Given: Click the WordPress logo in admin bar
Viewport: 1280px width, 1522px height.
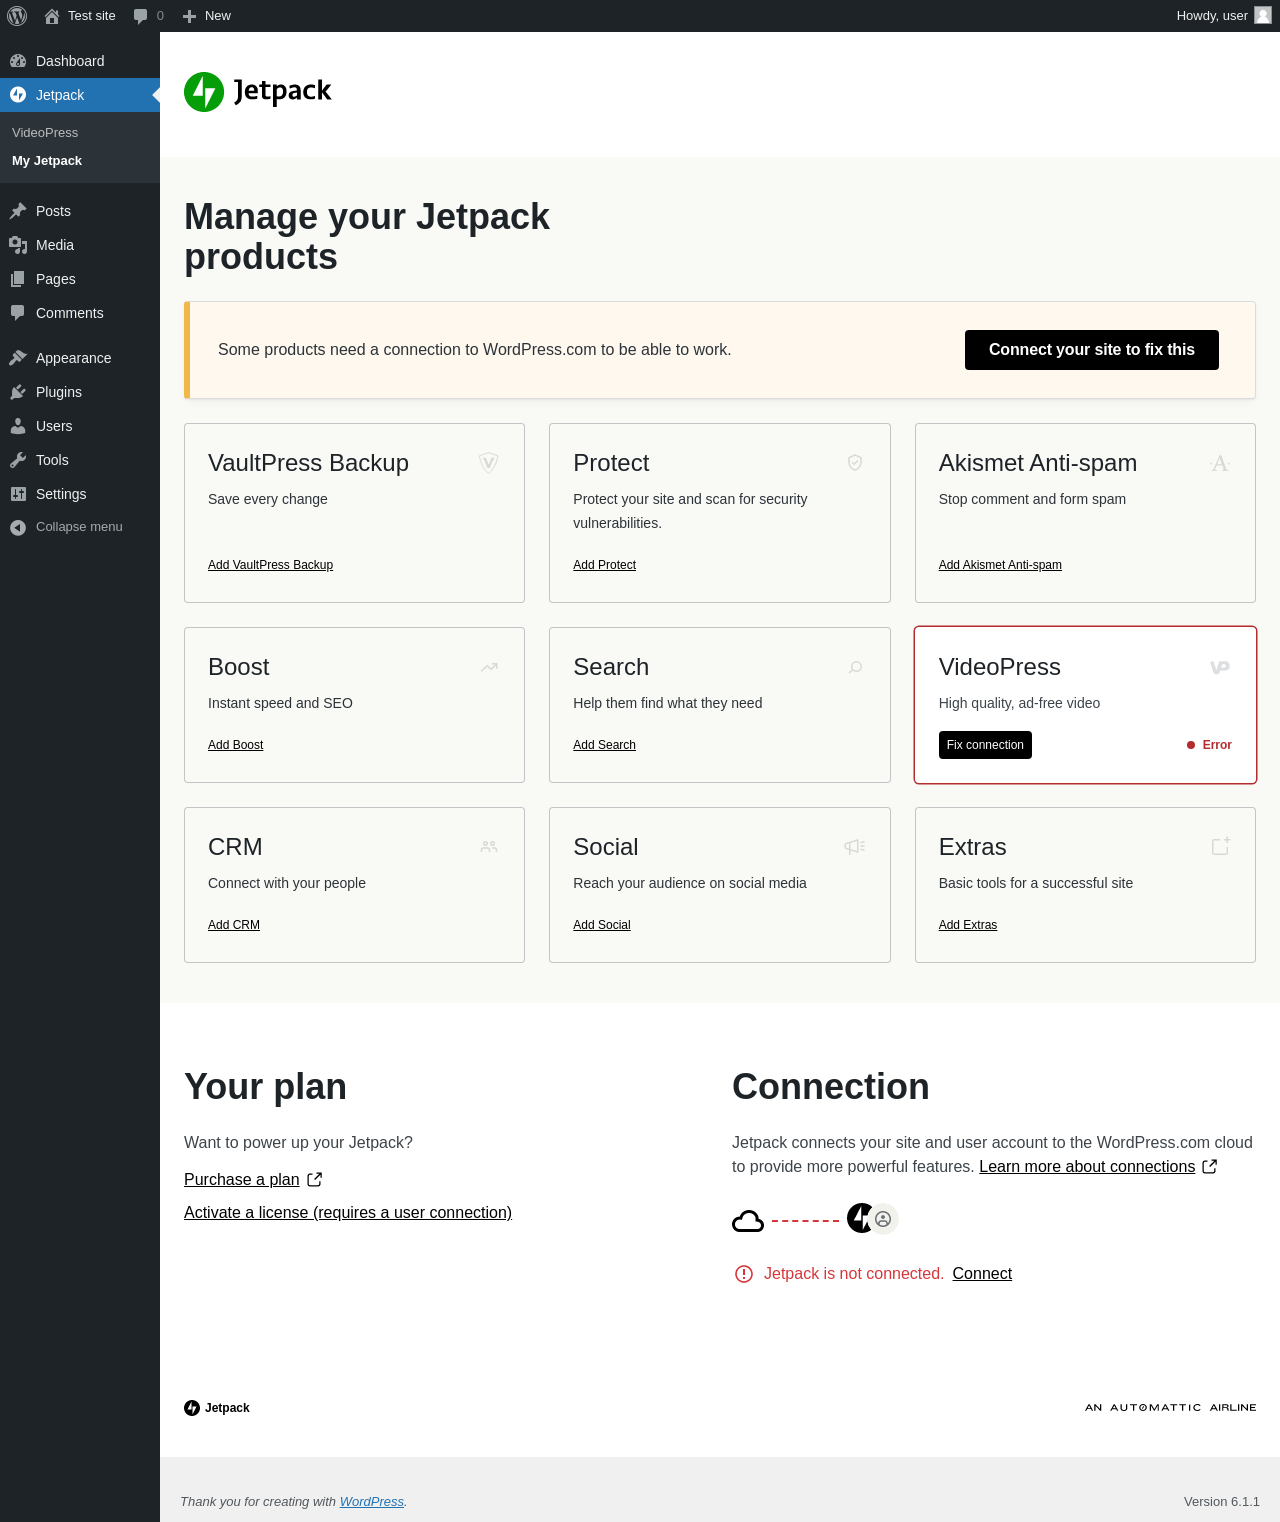Looking at the screenshot, I should [17, 16].
